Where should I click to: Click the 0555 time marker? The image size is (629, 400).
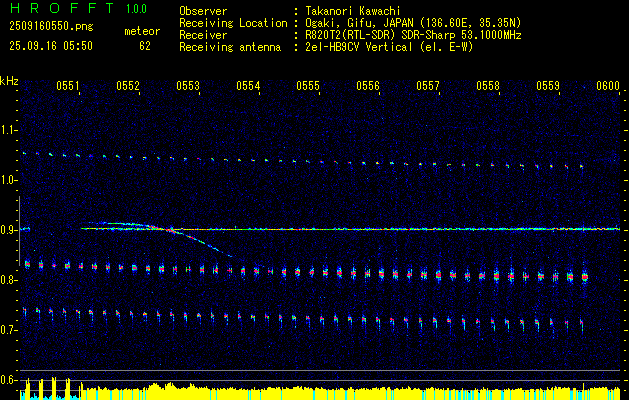(x=308, y=85)
